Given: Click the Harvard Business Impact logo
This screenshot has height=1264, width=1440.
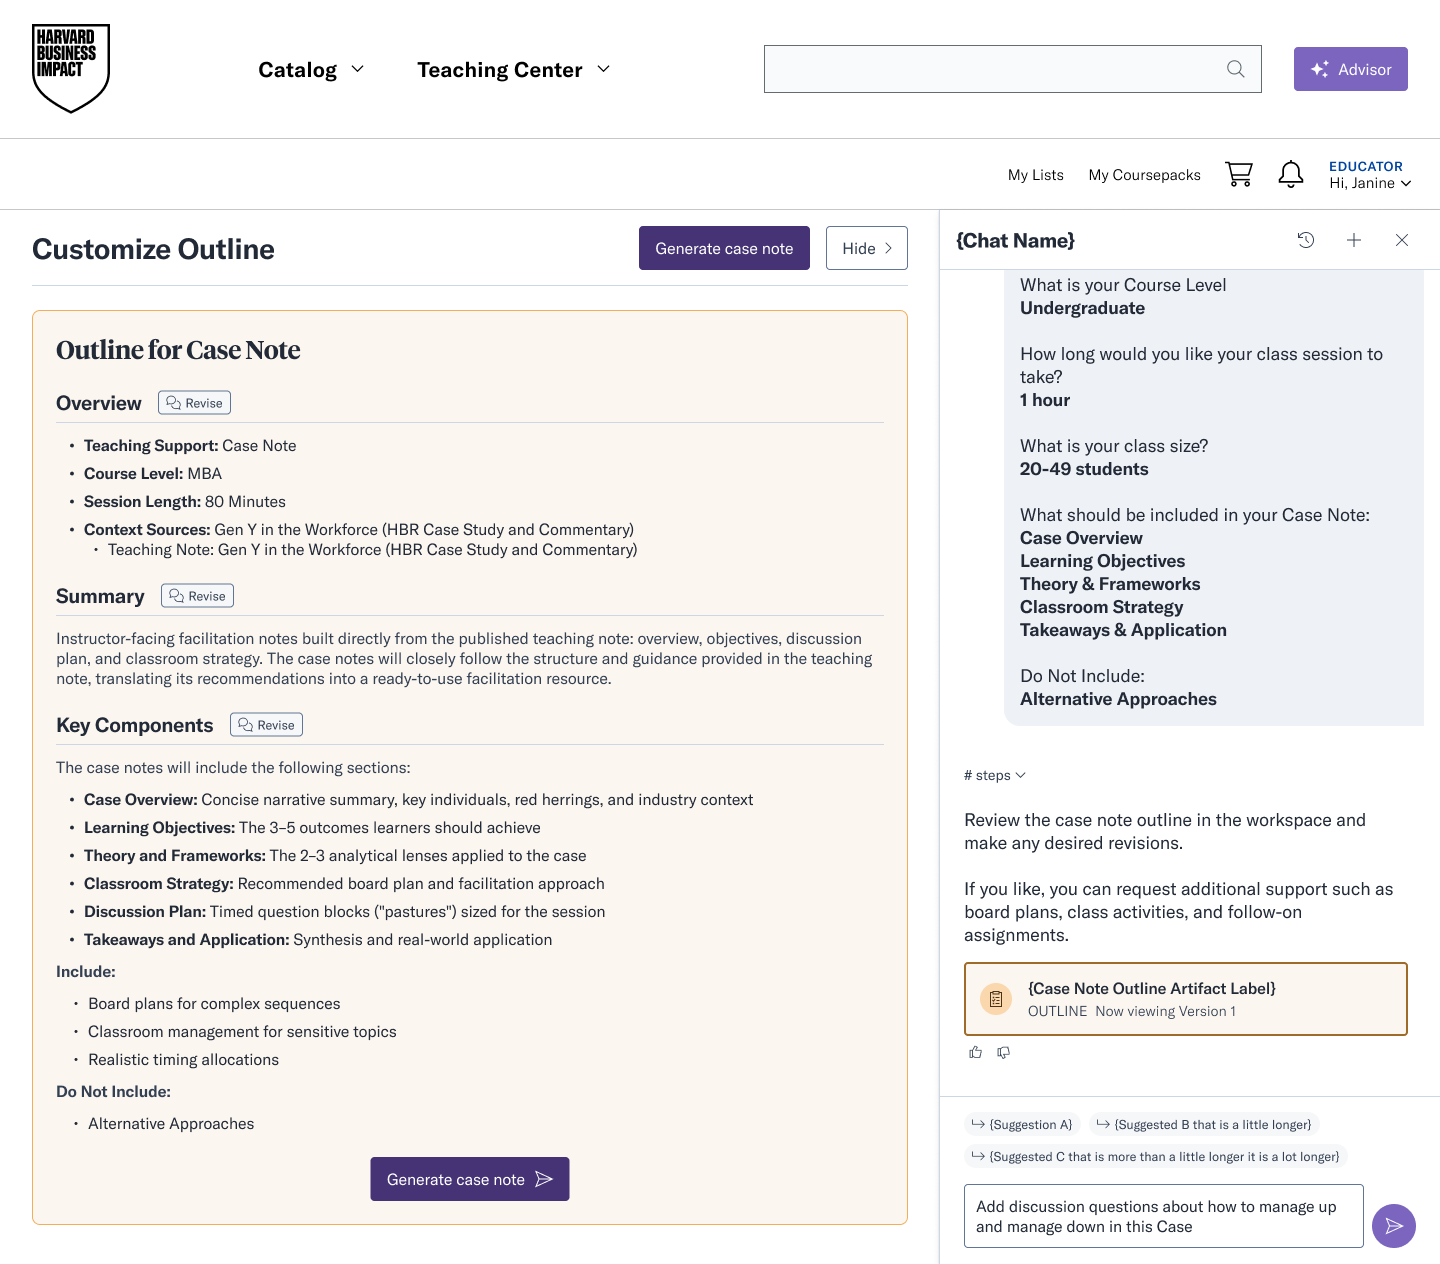Looking at the screenshot, I should (71, 68).
